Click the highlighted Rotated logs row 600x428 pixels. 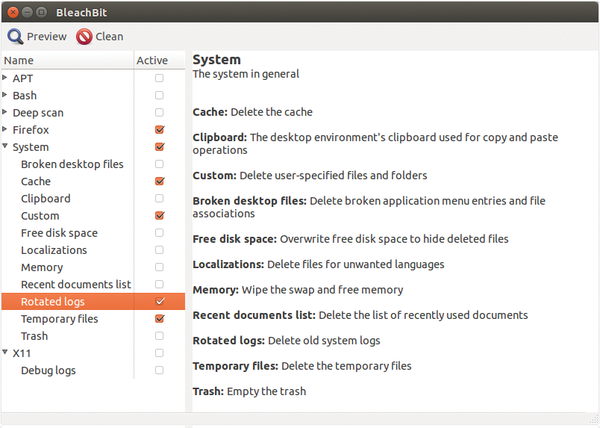(x=93, y=301)
